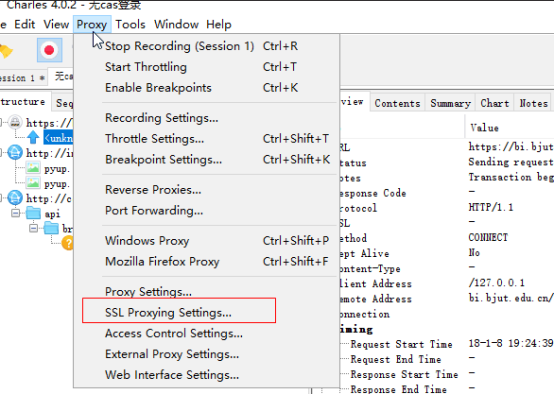Collapse the api folder node

[15, 213]
